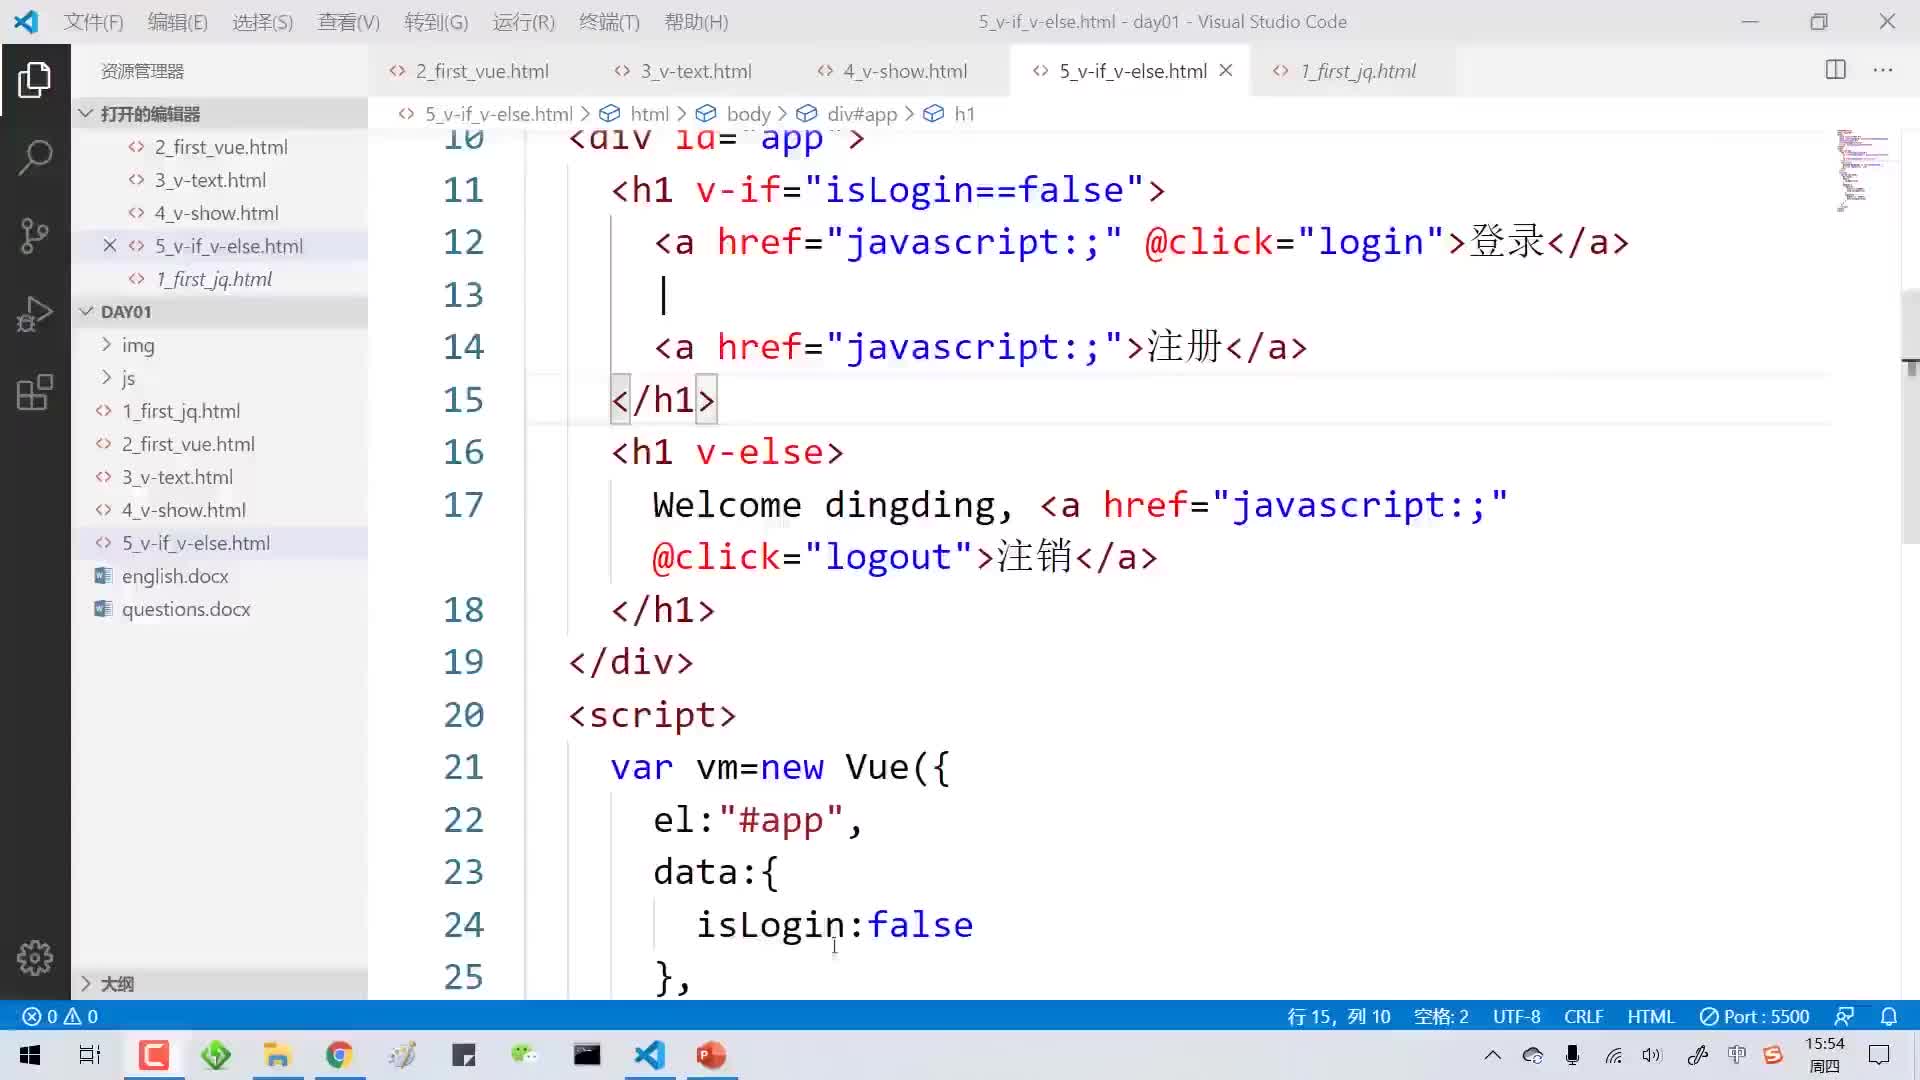The width and height of the screenshot is (1920, 1080).
Task: Open the Explorer icon in sidebar
Action: coord(34,82)
